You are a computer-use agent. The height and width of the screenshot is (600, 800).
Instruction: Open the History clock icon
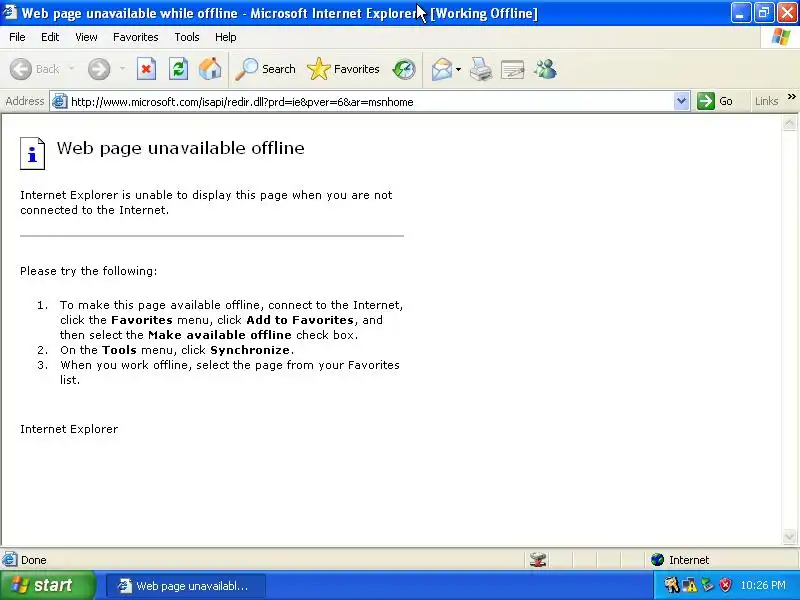coord(404,69)
